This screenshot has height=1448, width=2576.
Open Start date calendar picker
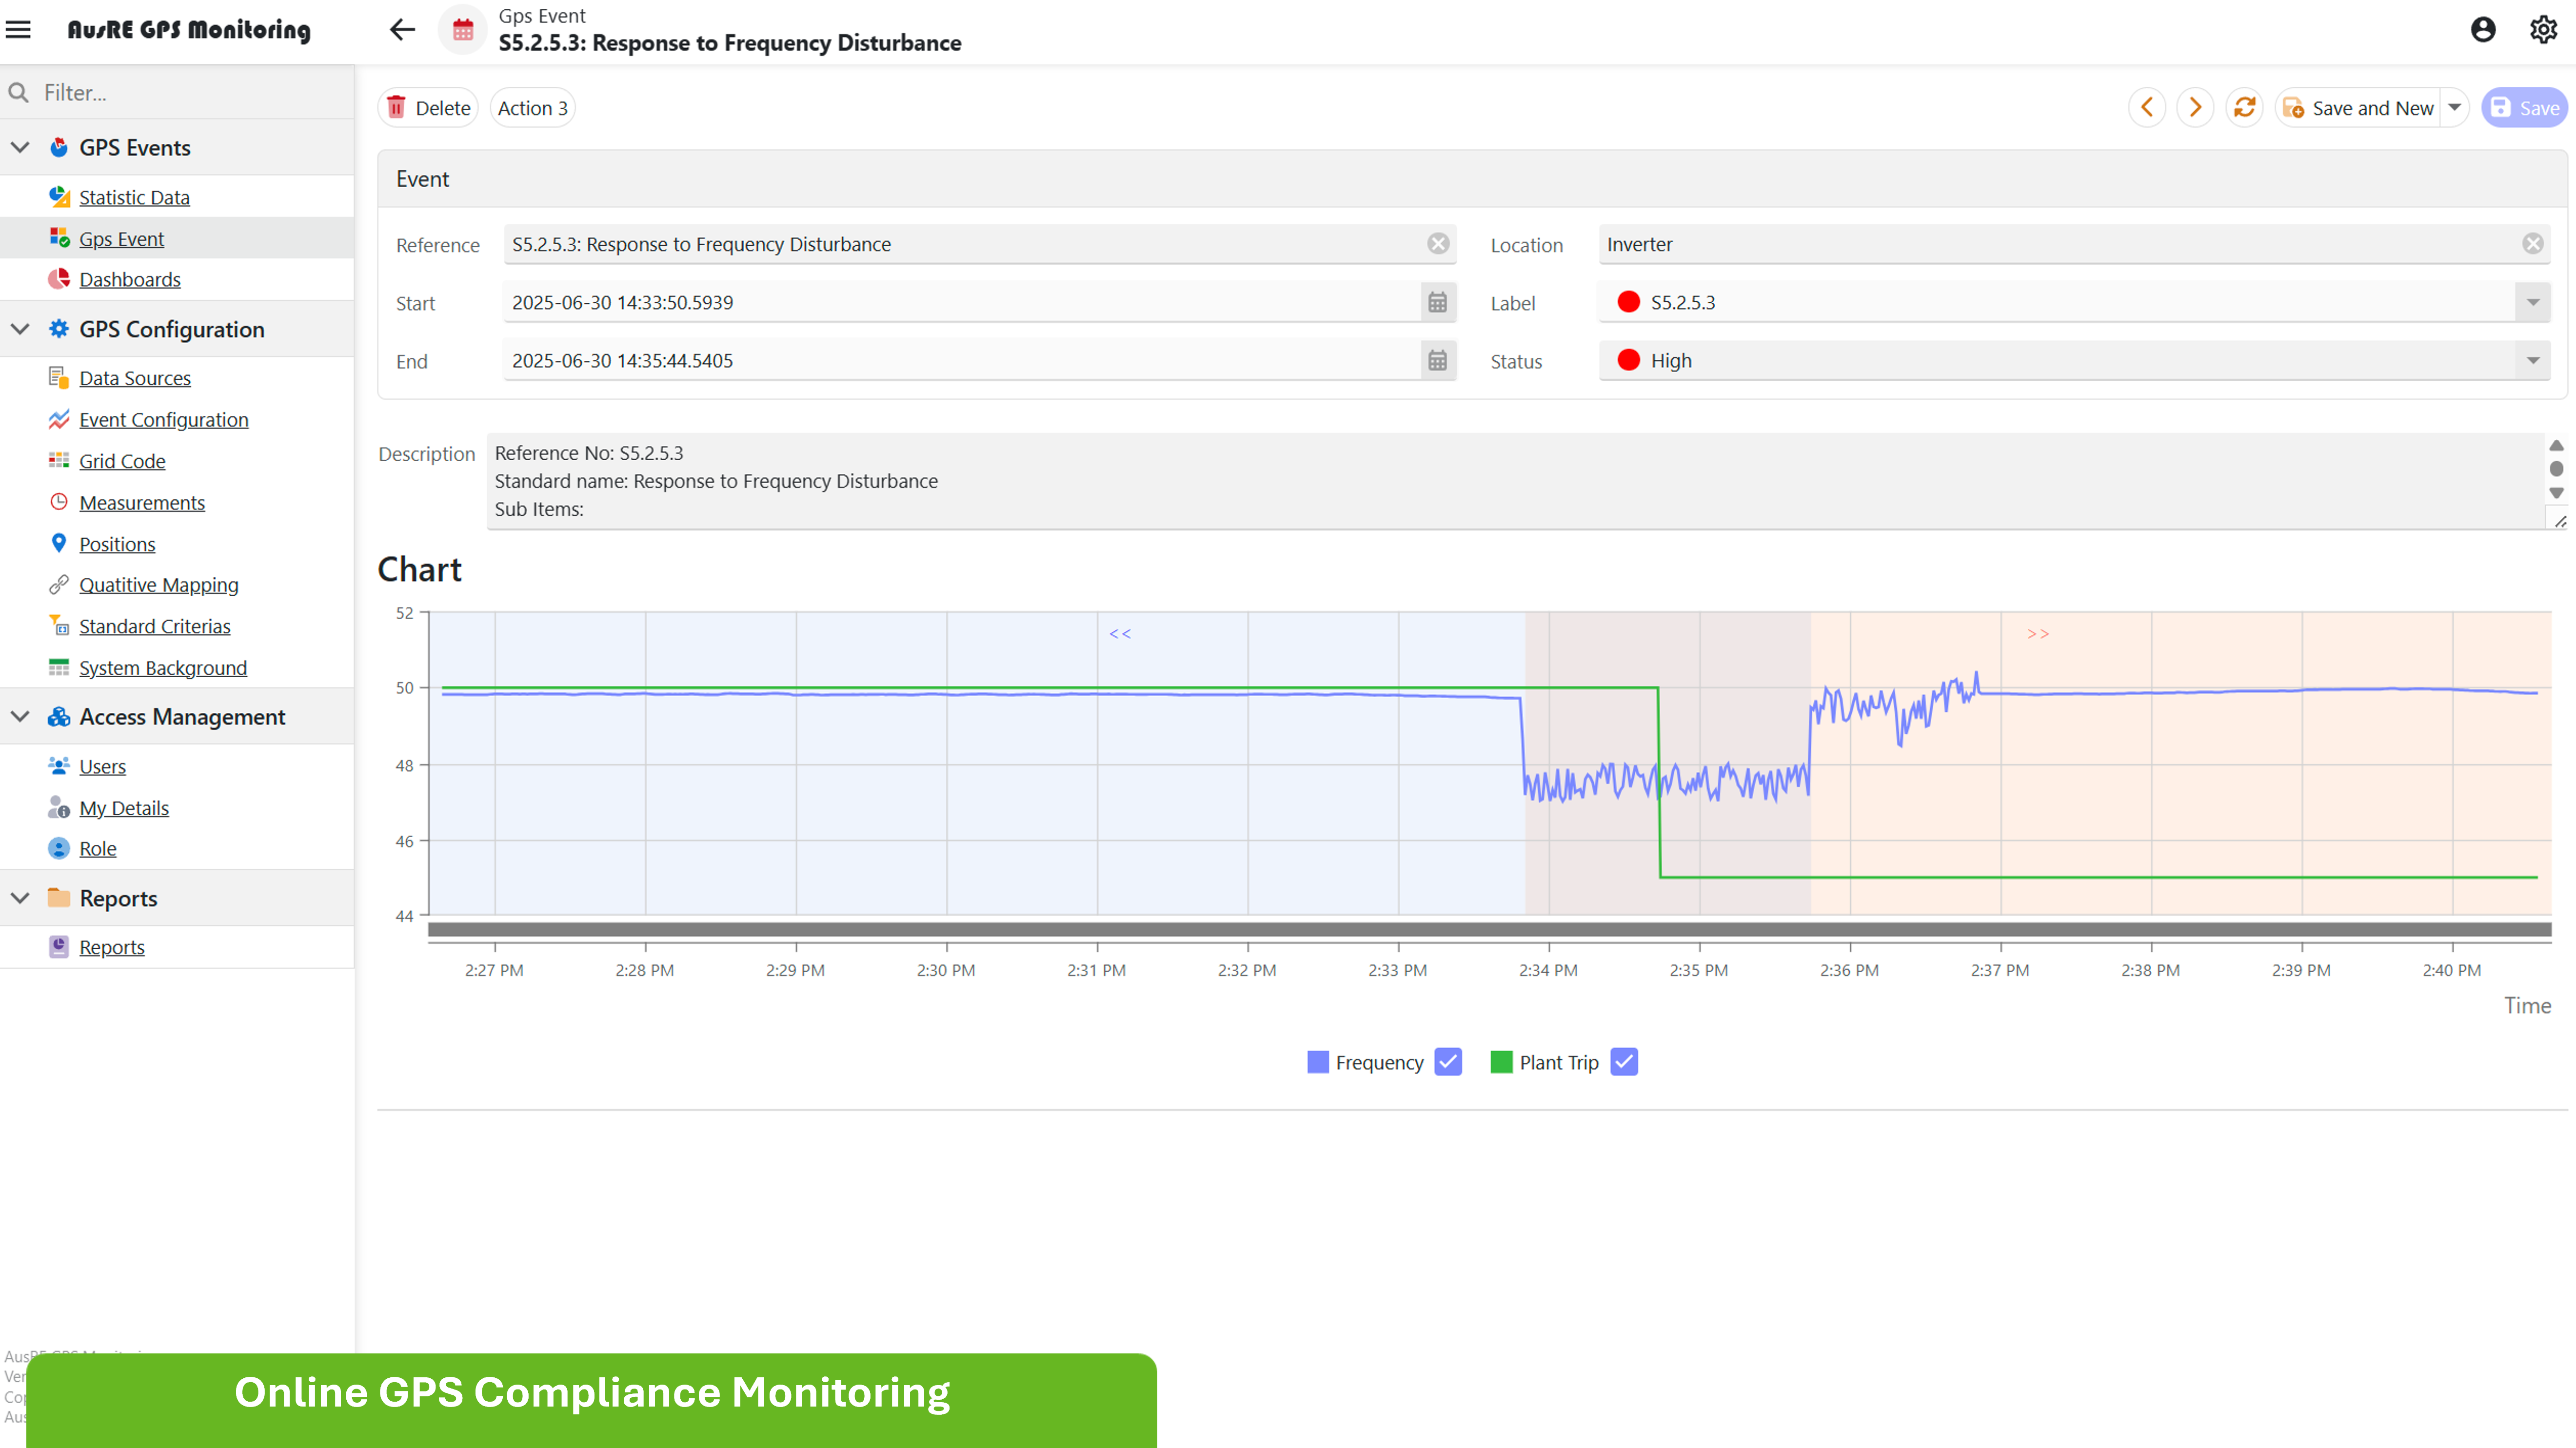point(1437,302)
